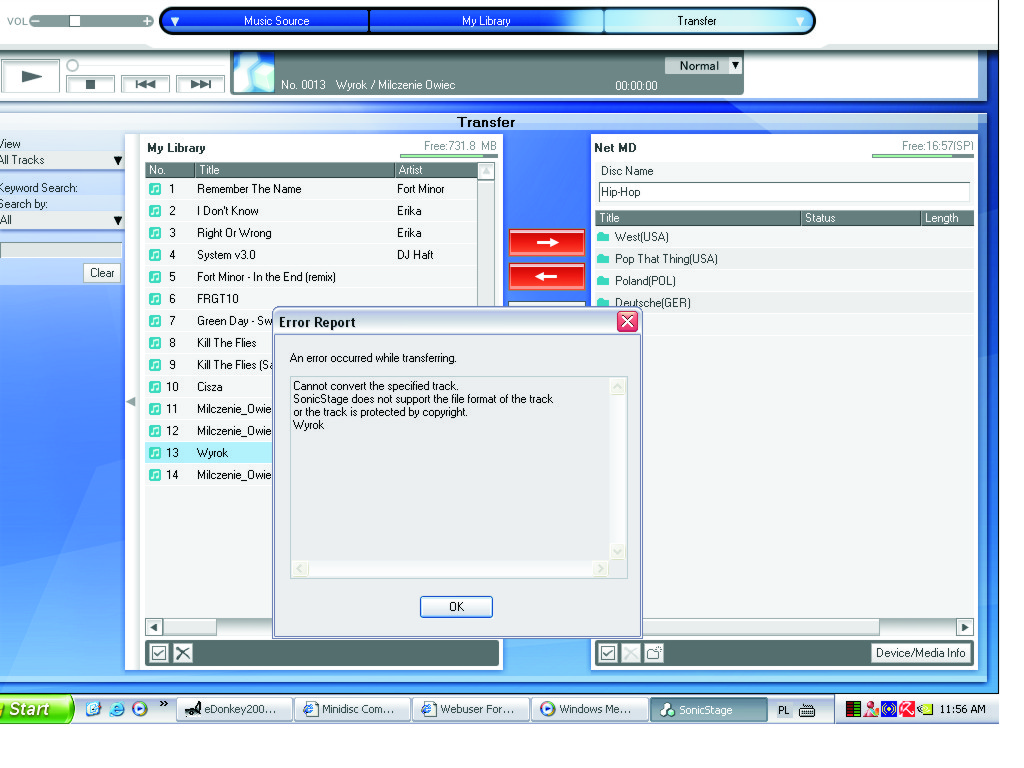This screenshot has height=768, width=1024.
Task: Click the Disc Name field Hip-Hop
Action: pyautogui.click(x=784, y=192)
